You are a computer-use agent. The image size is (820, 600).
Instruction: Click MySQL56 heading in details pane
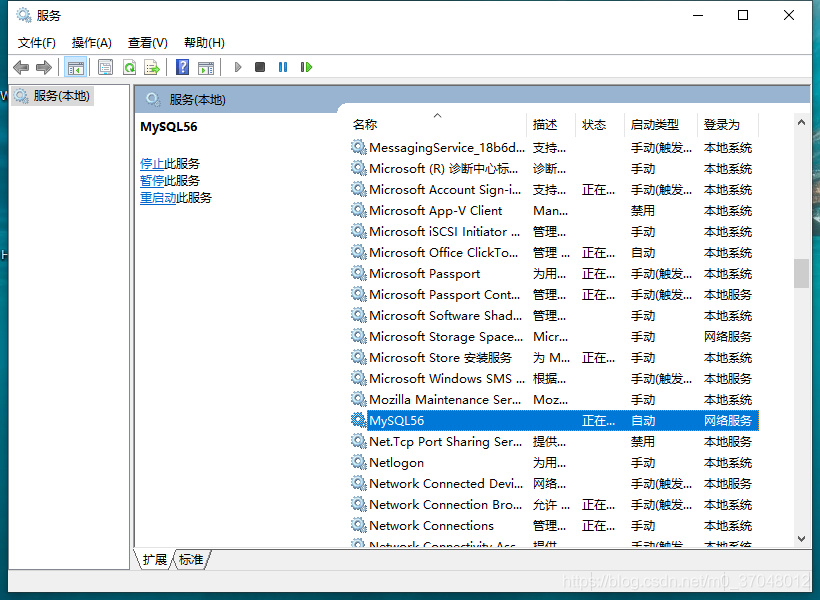pyautogui.click(x=168, y=127)
